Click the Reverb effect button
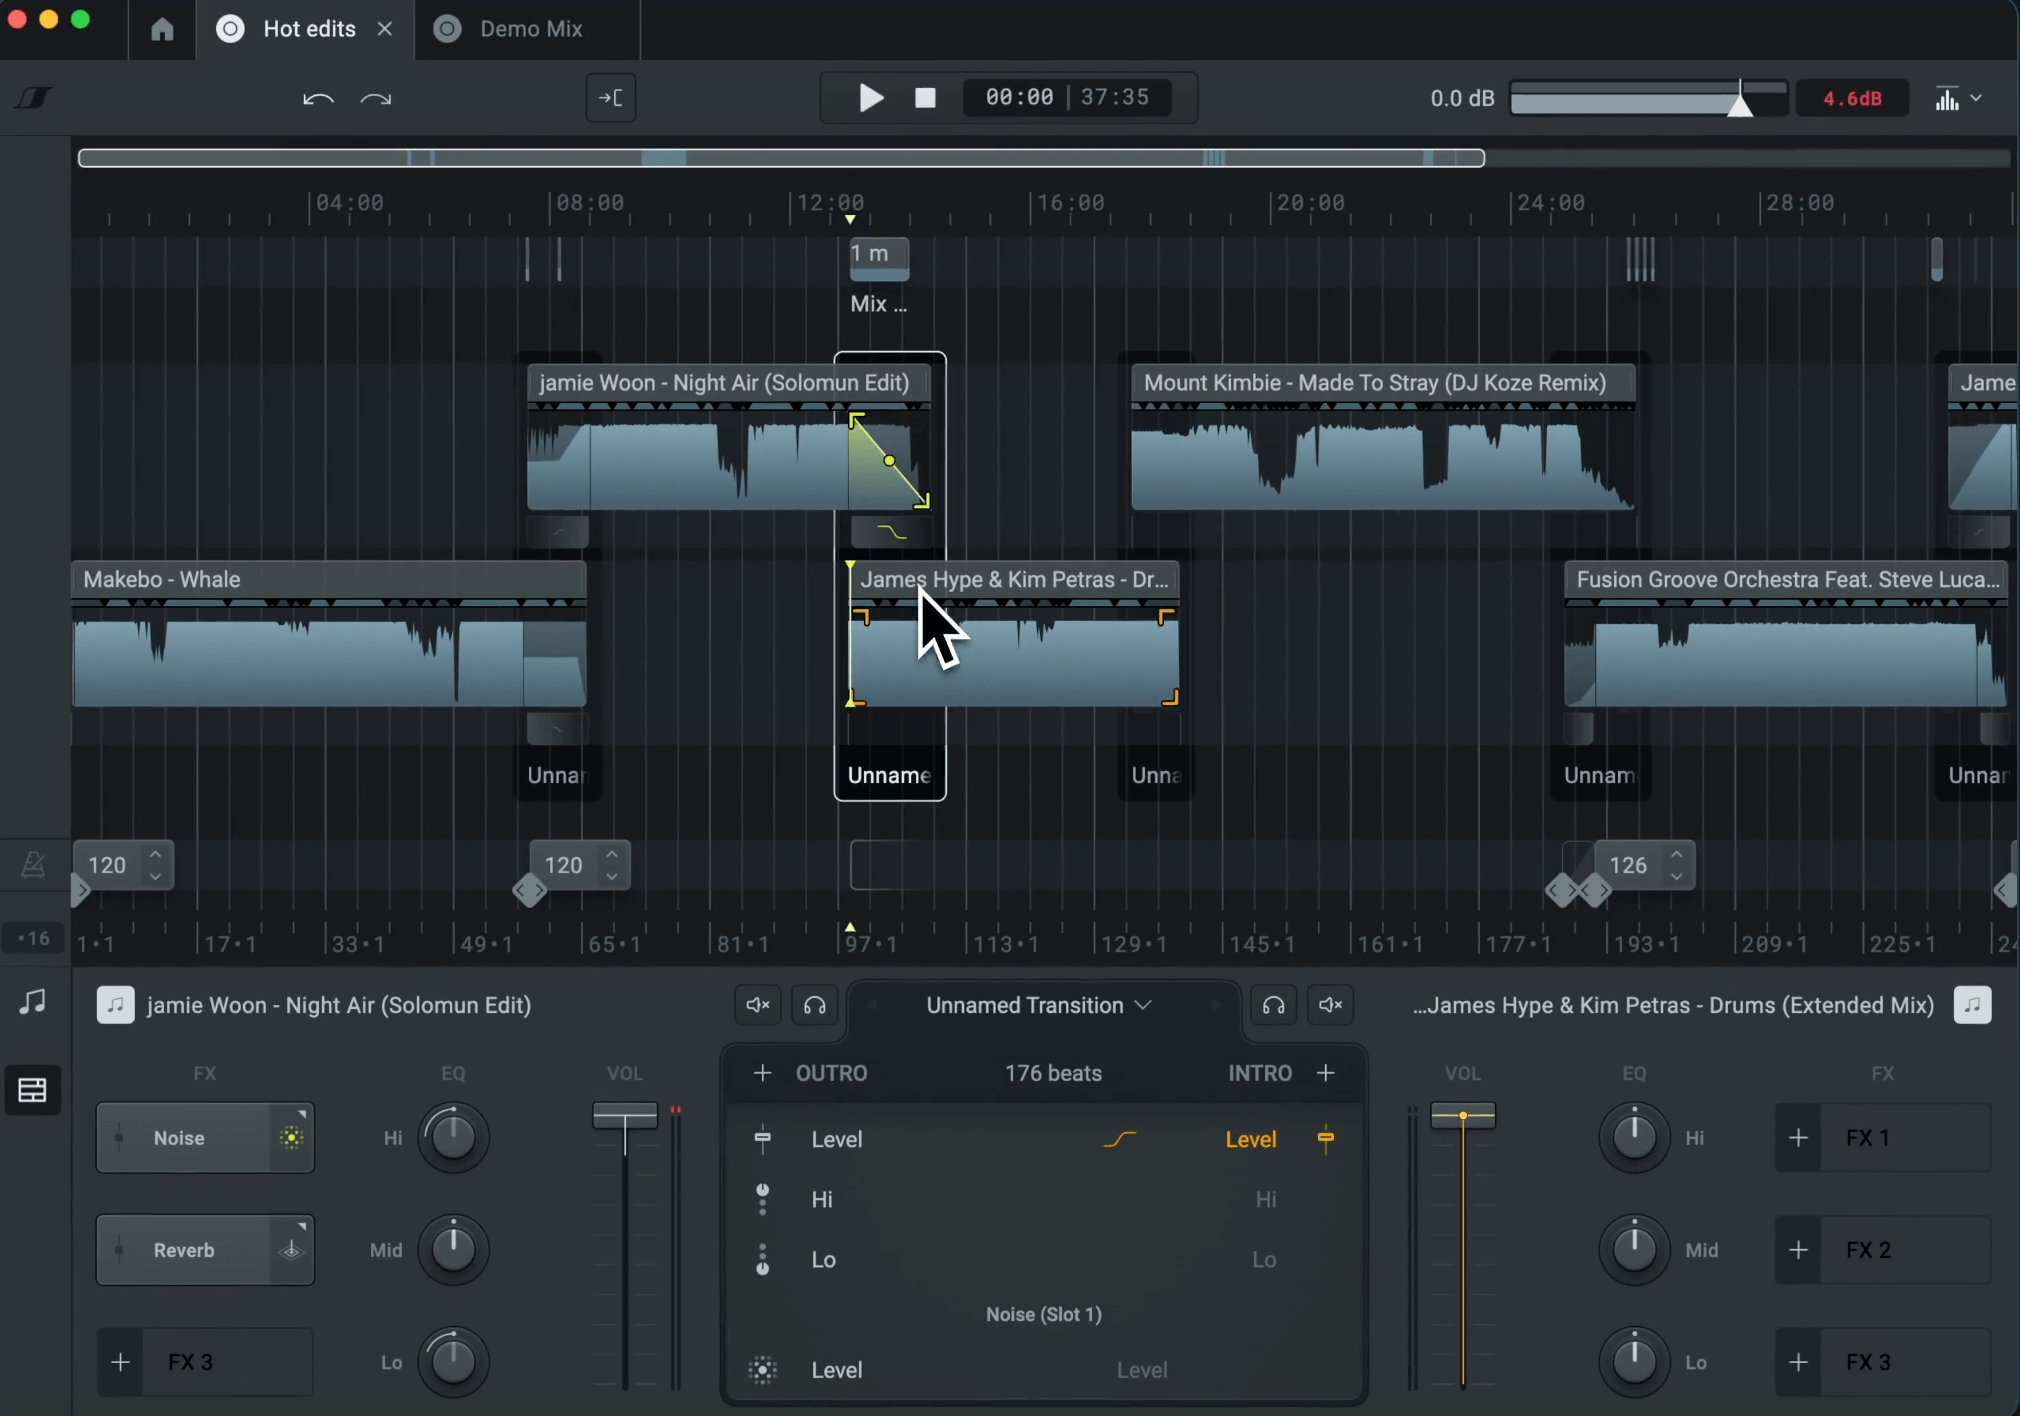Viewport: 2020px width, 1416px height. pyautogui.click(x=184, y=1250)
